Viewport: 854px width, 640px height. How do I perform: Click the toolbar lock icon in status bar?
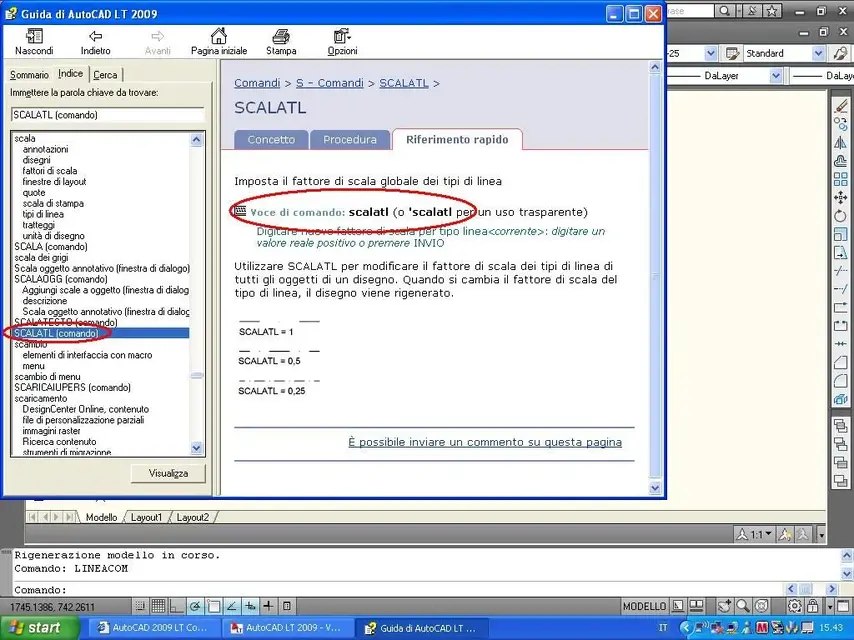coord(812,606)
